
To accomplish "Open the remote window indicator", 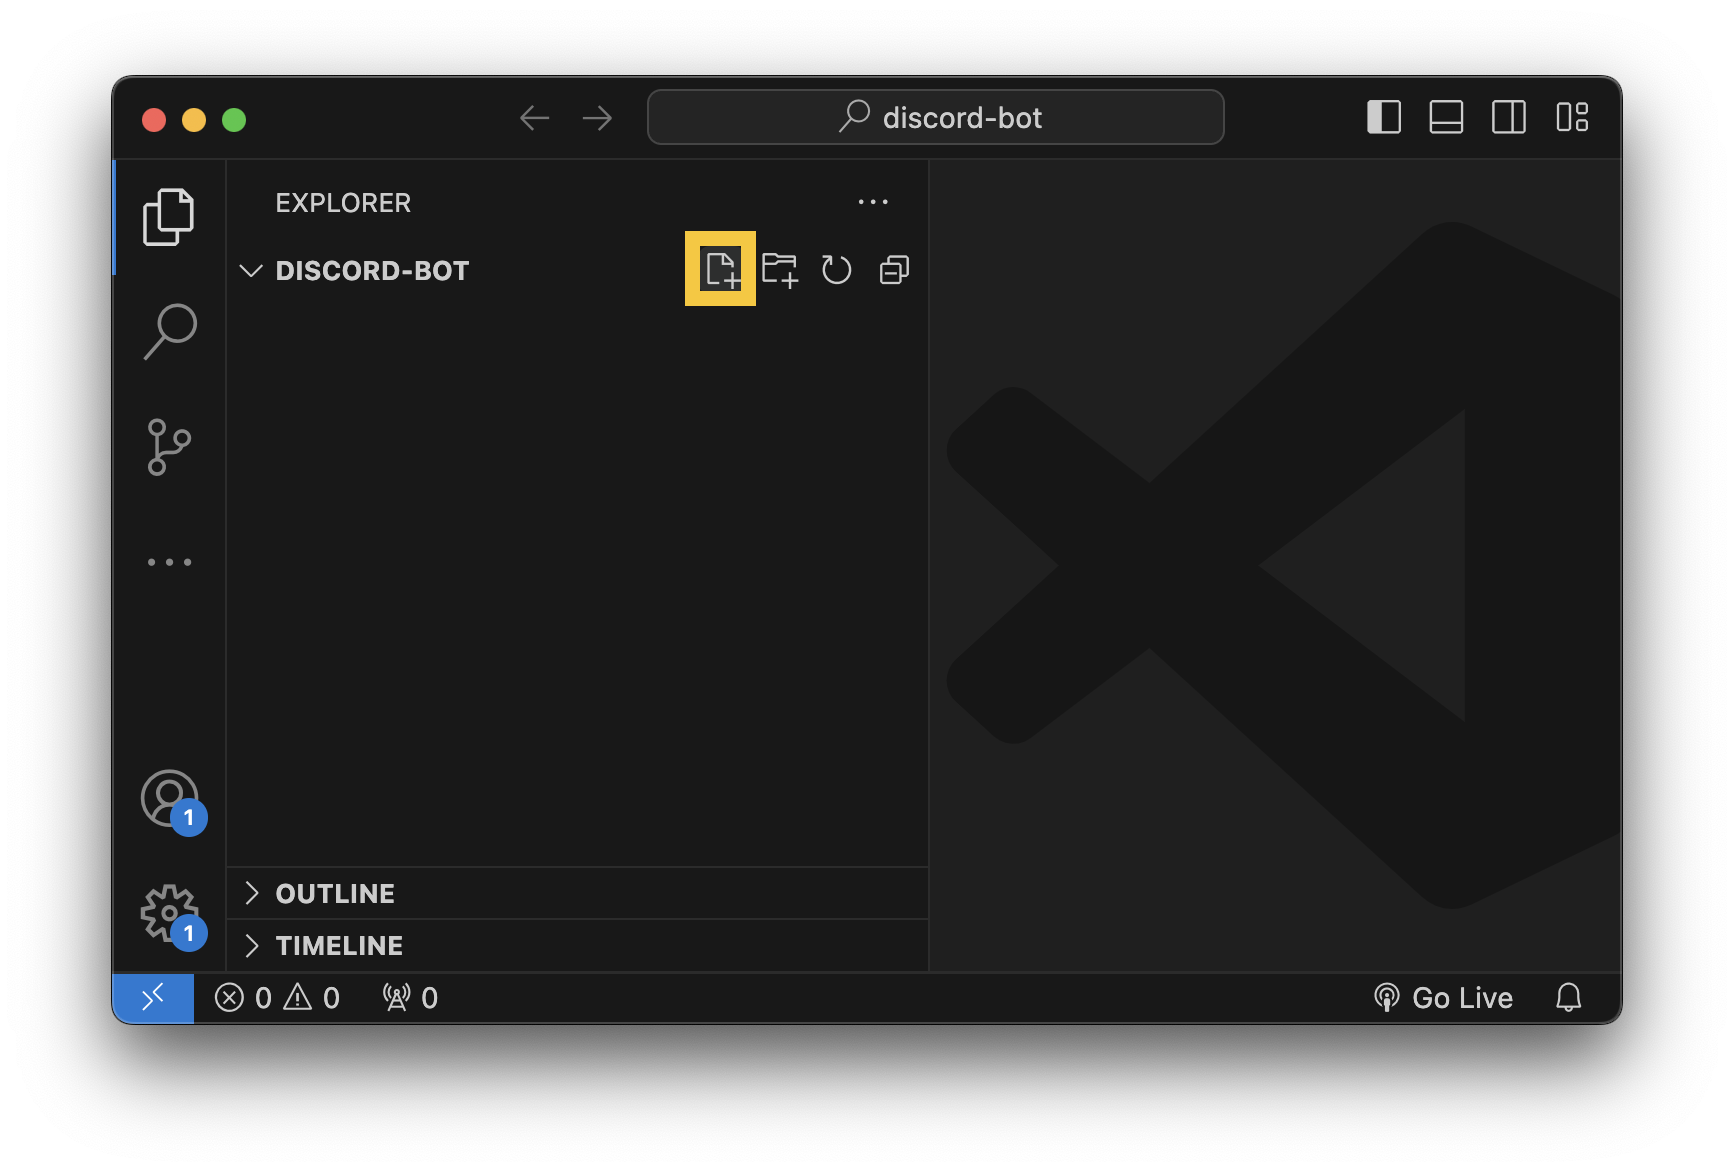I will pyautogui.click(x=153, y=998).
